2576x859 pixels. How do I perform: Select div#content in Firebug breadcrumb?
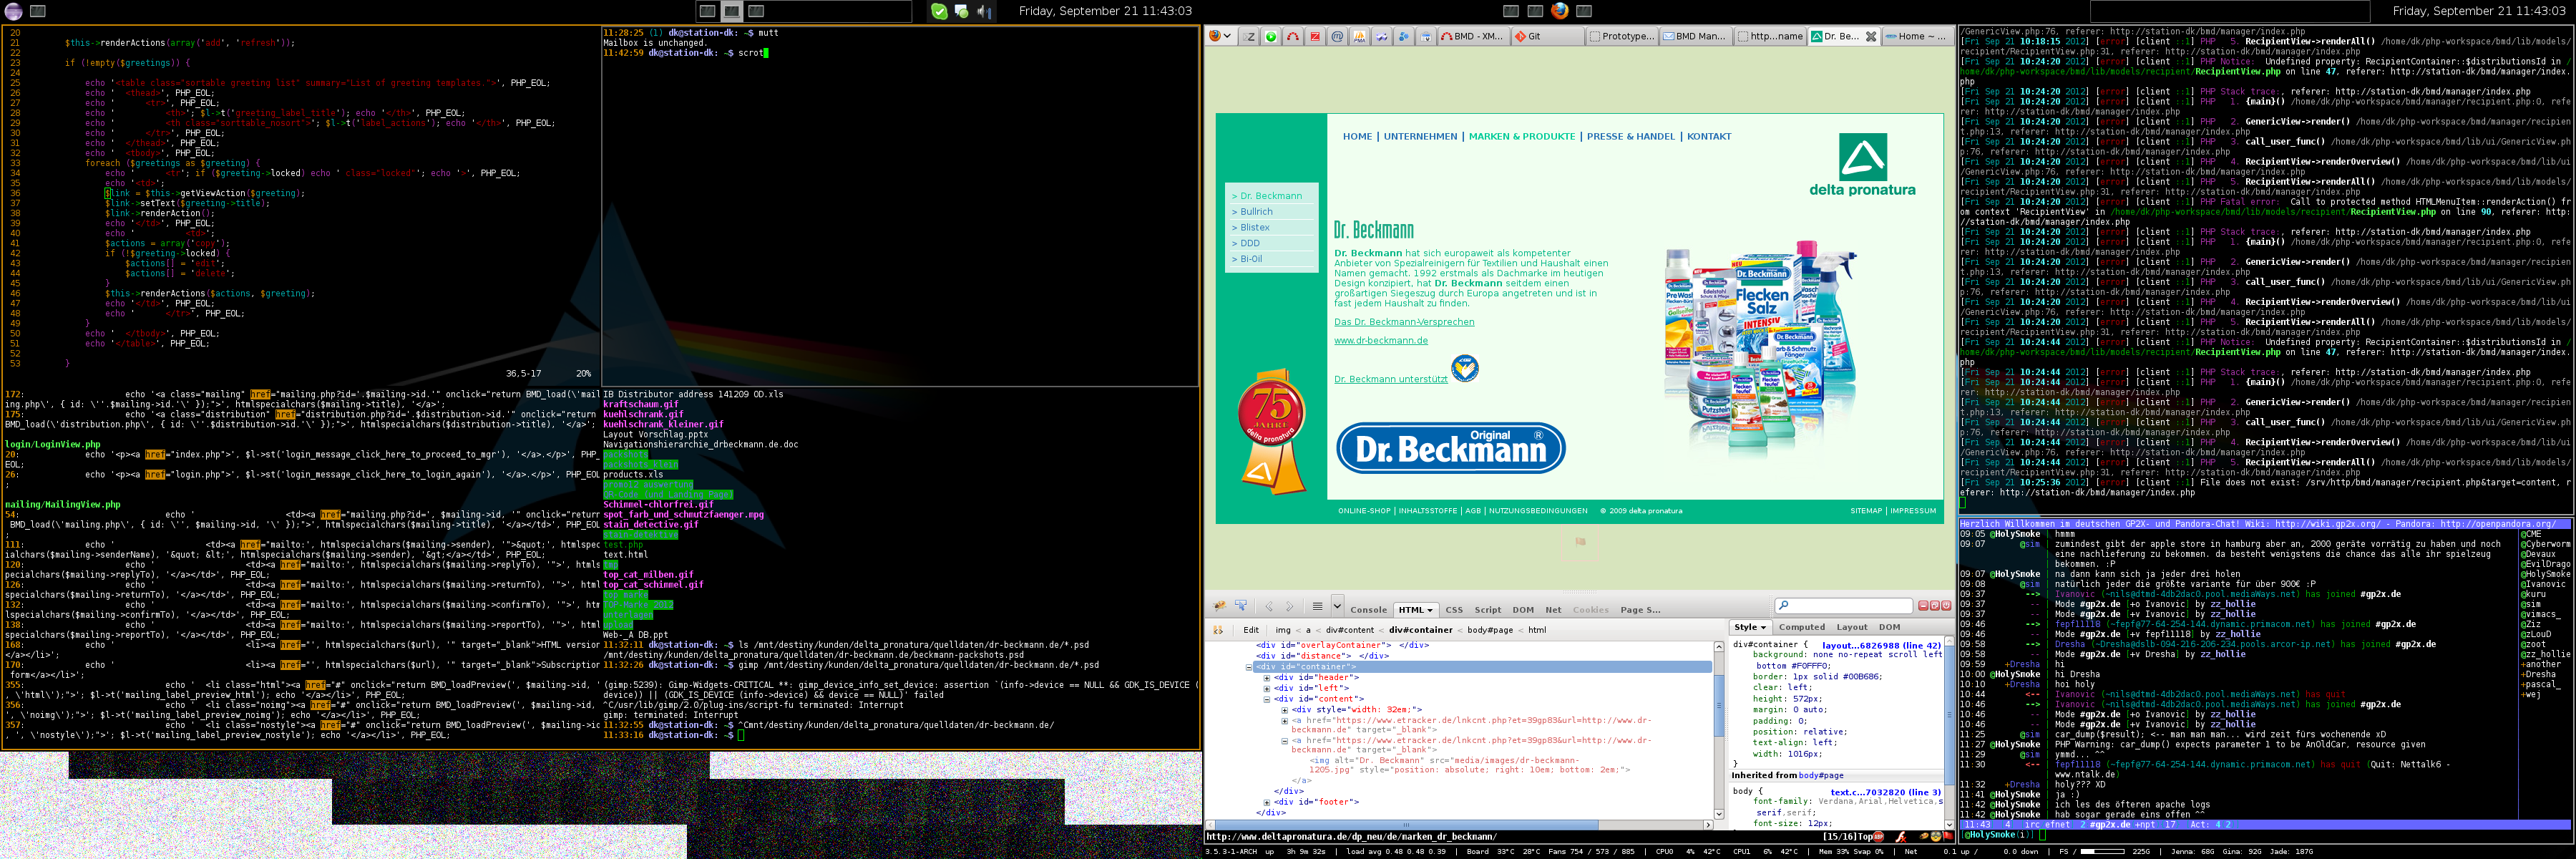point(1350,630)
